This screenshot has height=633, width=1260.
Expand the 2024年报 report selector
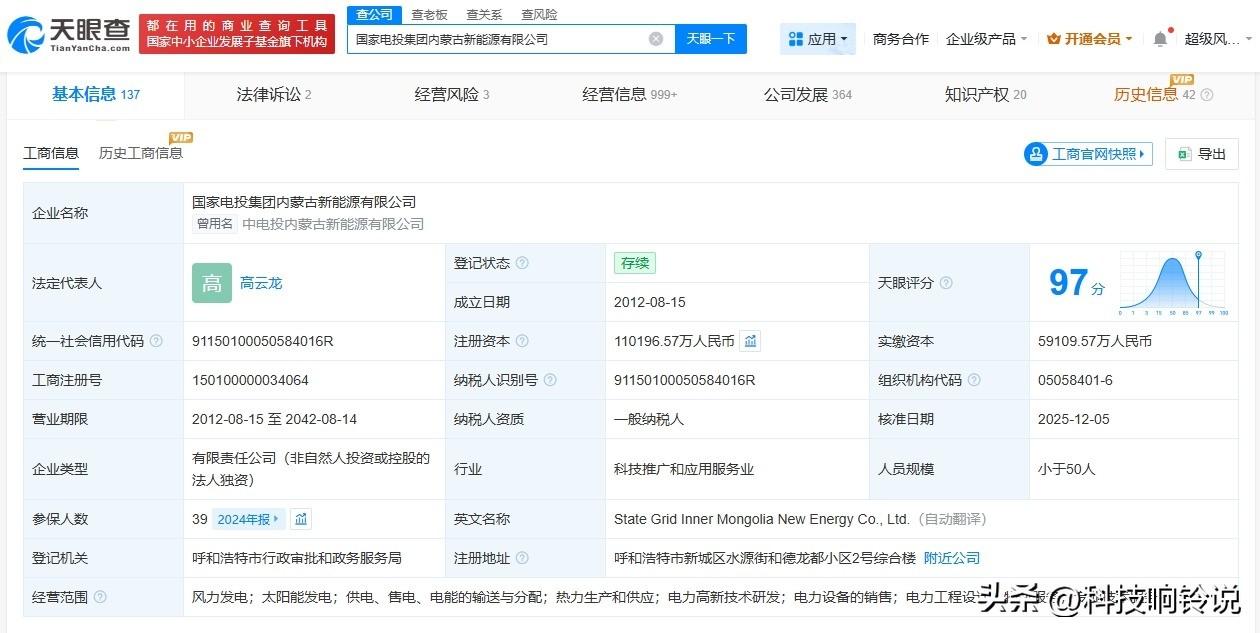tap(250, 519)
